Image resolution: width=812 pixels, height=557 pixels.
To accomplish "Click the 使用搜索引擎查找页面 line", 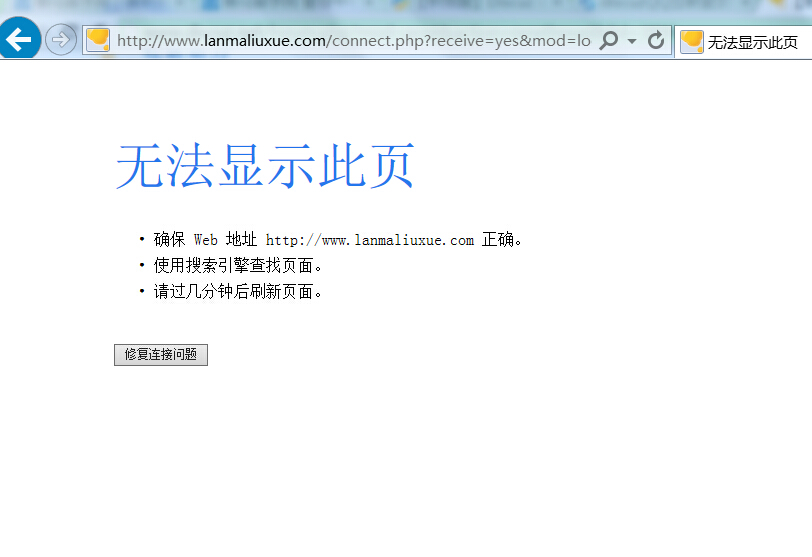I will click(238, 266).
